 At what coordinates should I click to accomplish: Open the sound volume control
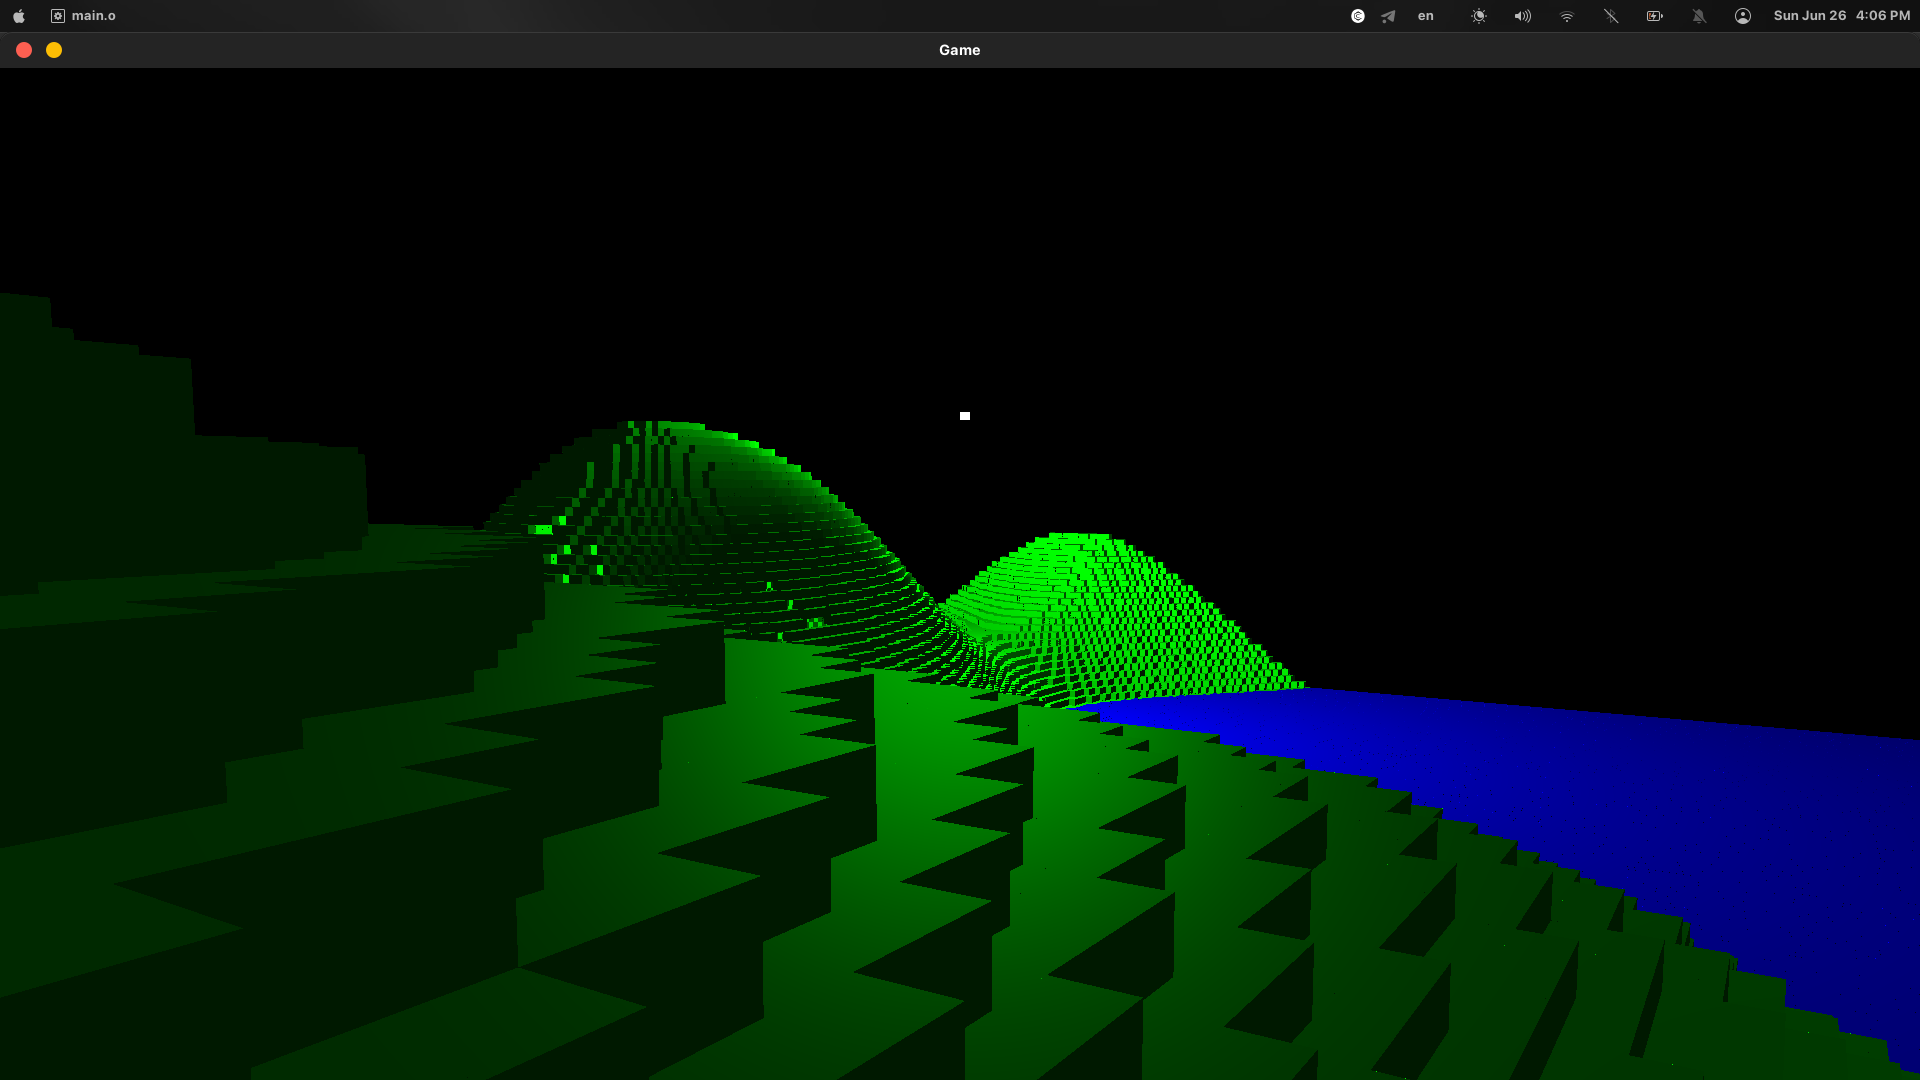(1522, 16)
